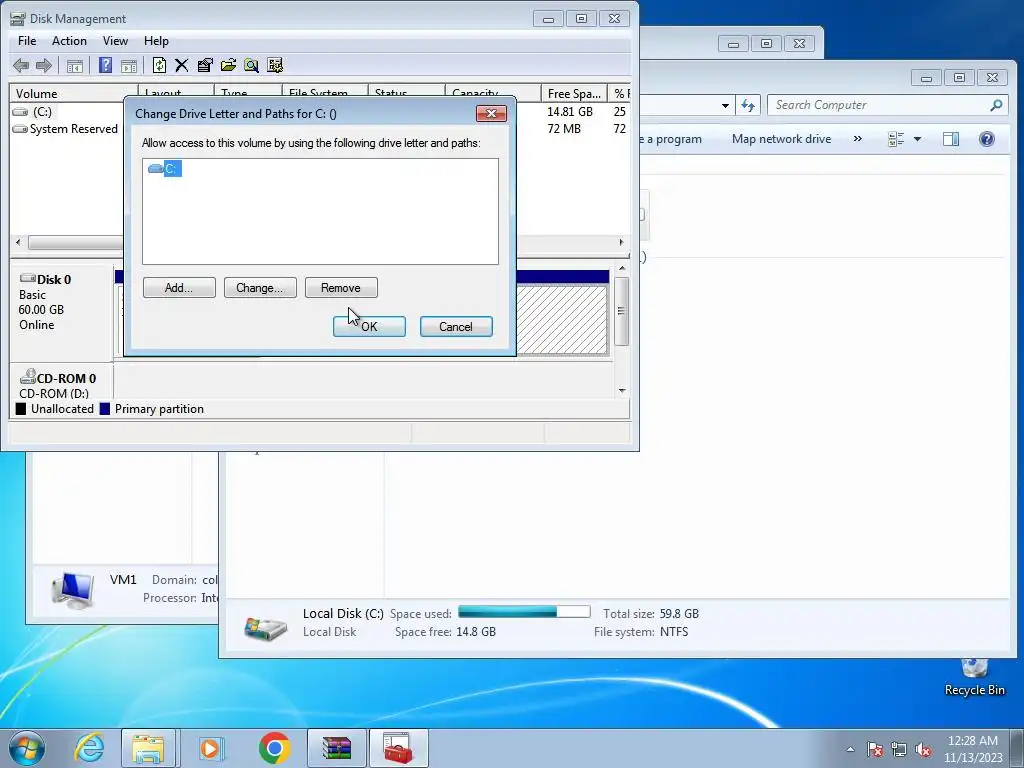1024x768 pixels.
Task: Open the Properties toolbar icon
Action: tap(205, 65)
